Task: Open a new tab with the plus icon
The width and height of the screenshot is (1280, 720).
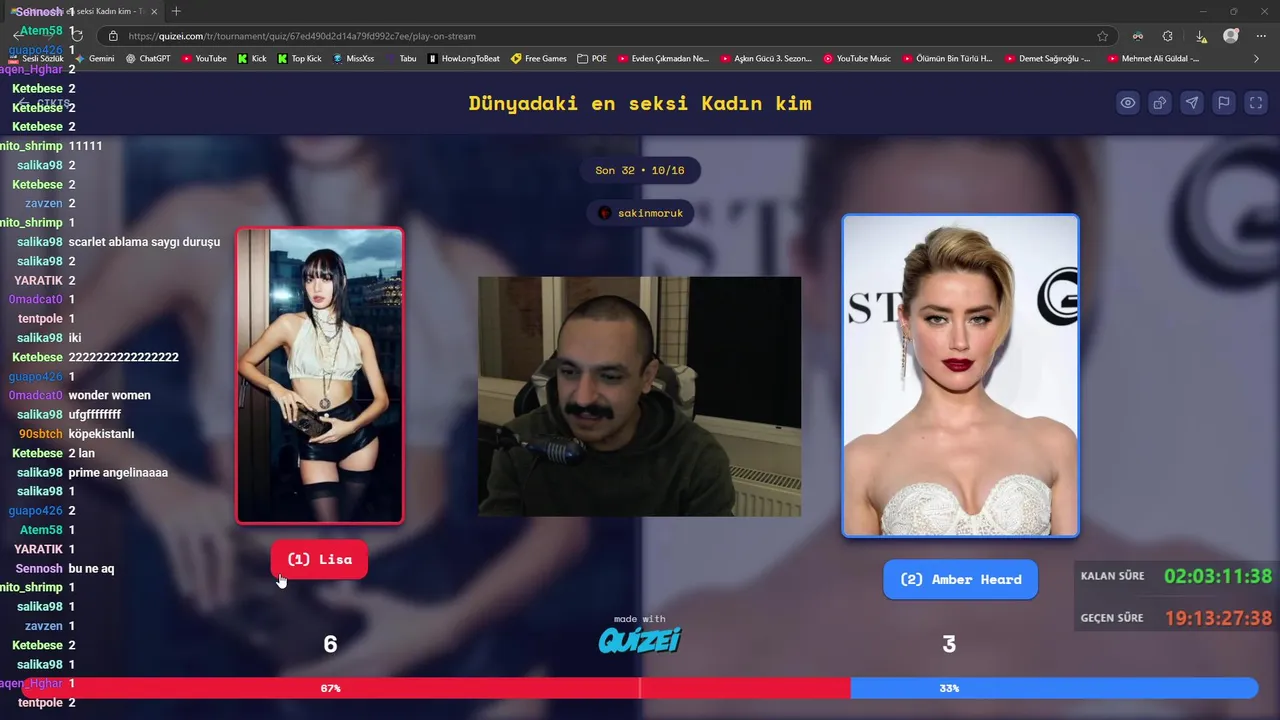Action: point(176,11)
